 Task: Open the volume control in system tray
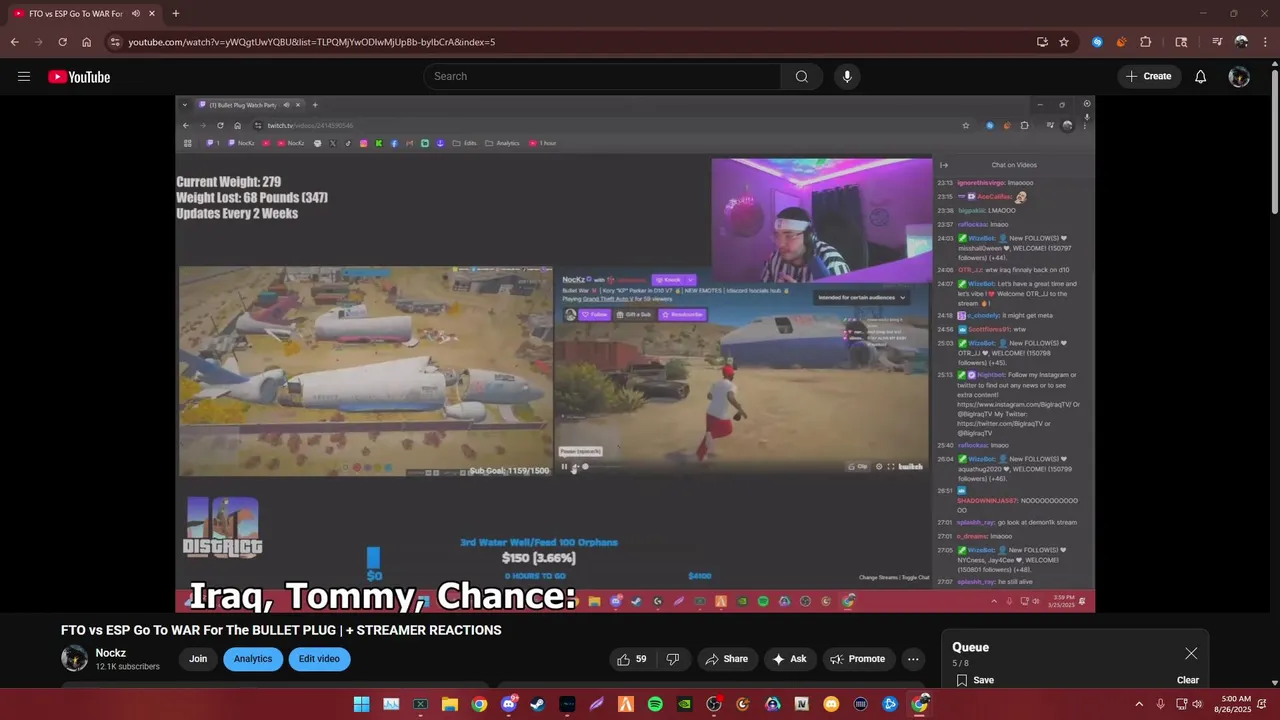1197,704
